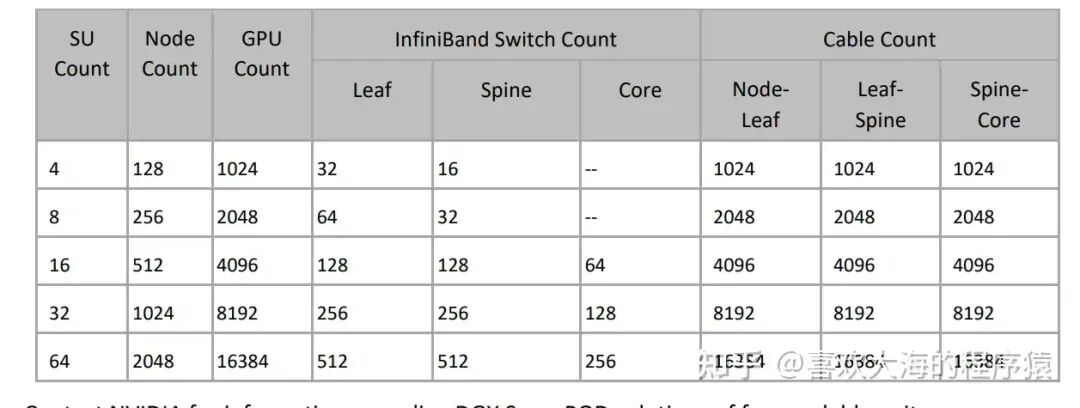This screenshot has height=408, width=1080.
Task: Click the SU Count column header
Action: [x=81, y=54]
